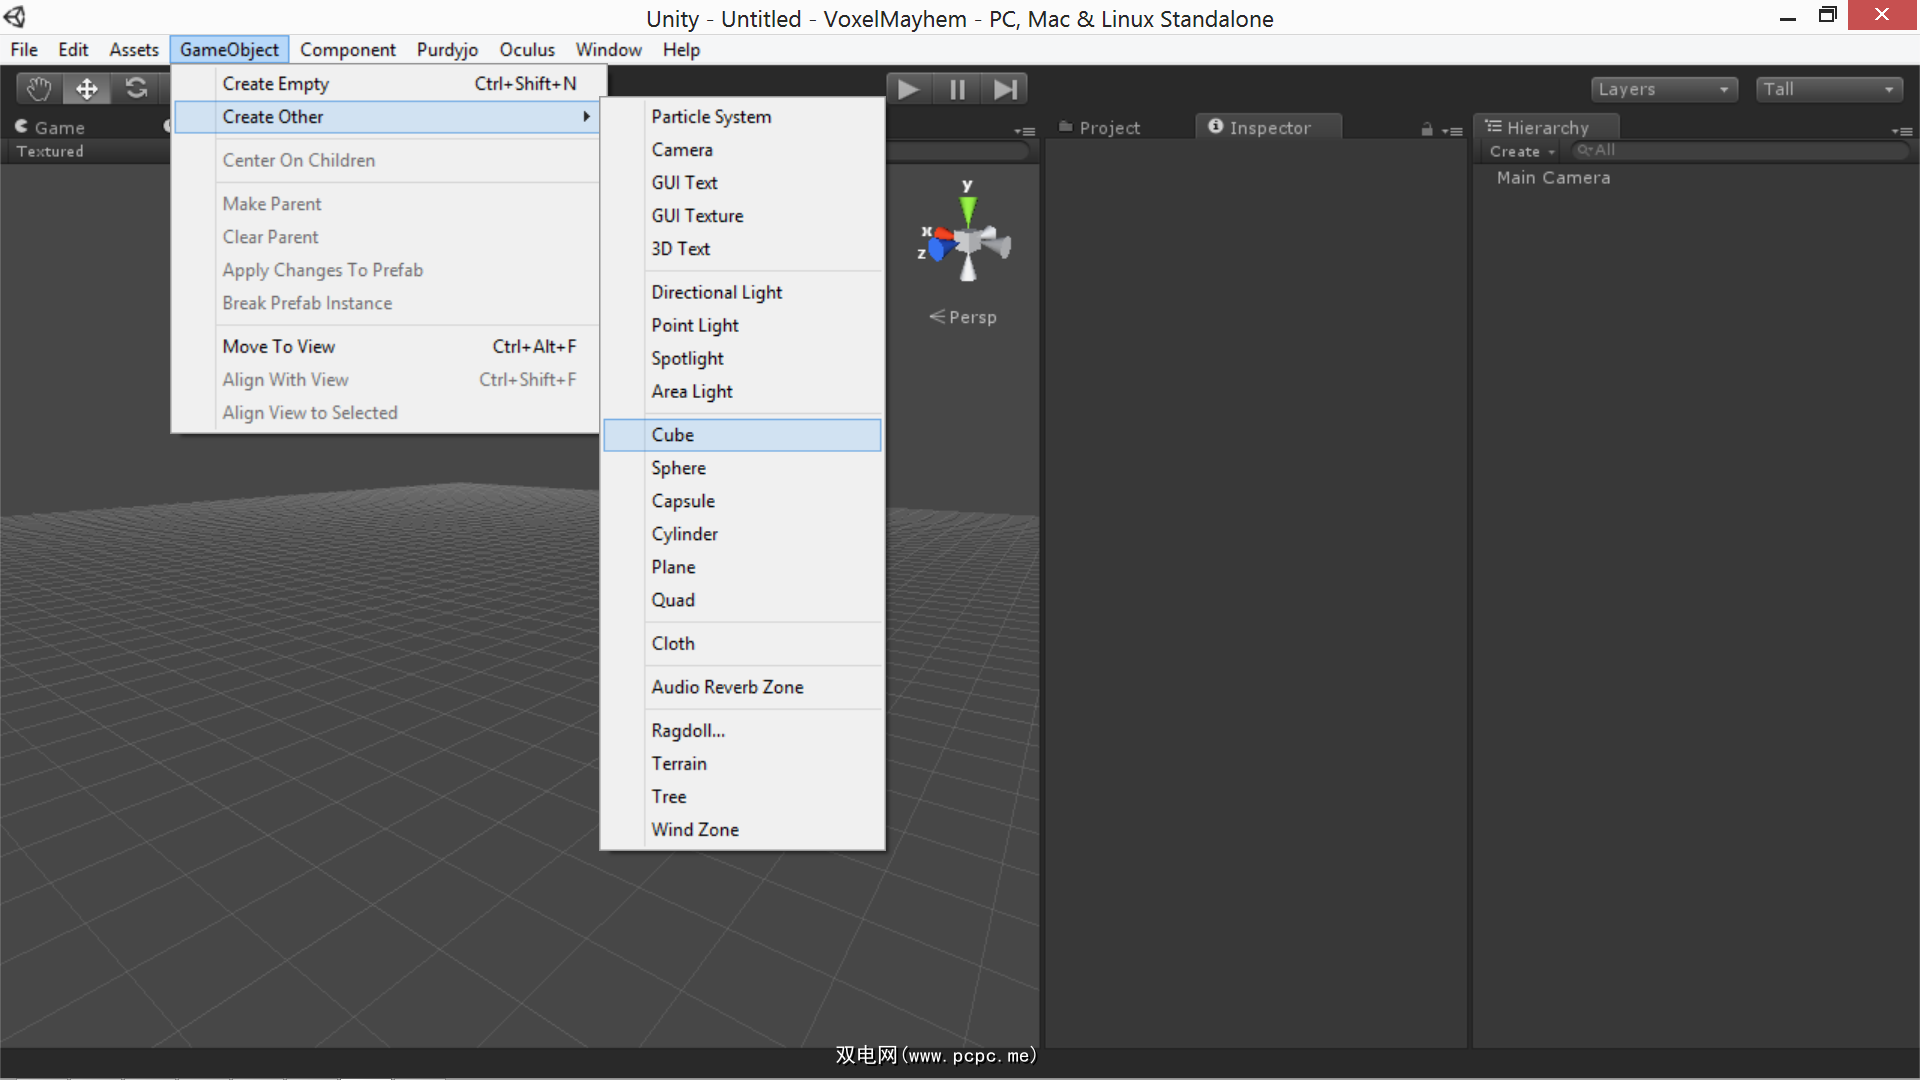Open the Component menu
Screen dimensions: 1920x1080
[347, 50]
